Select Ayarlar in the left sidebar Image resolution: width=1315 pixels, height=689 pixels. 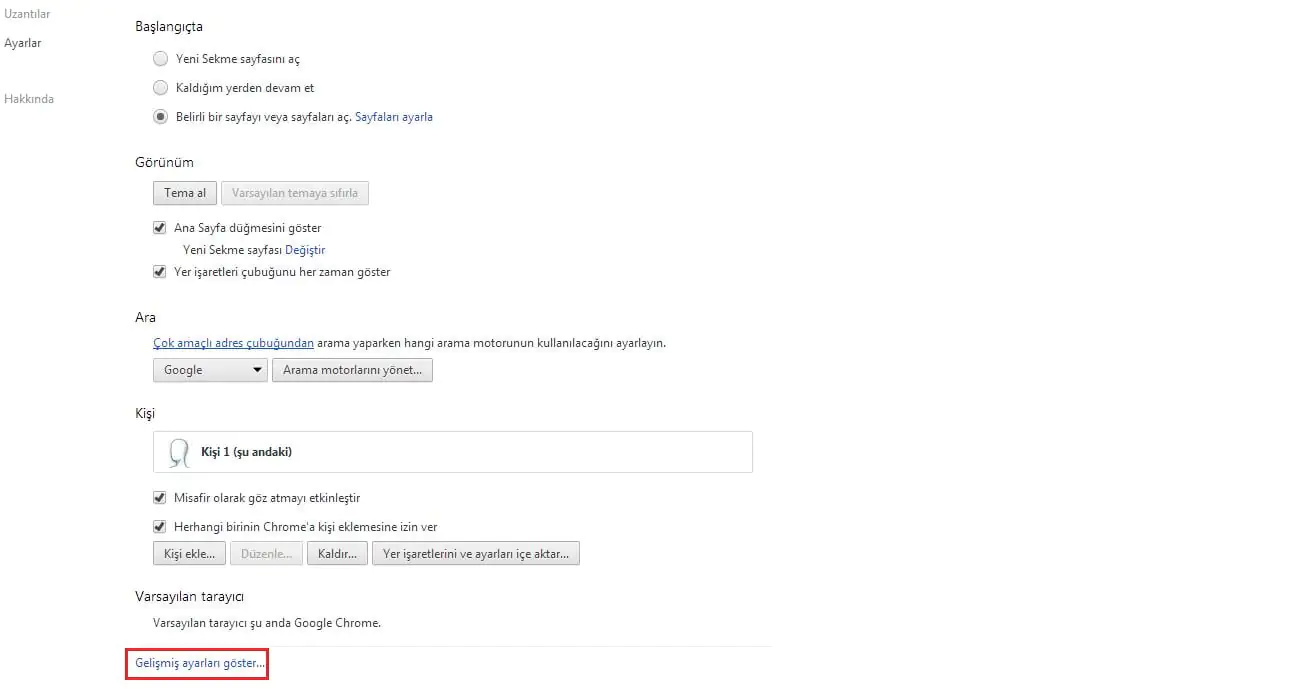click(x=23, y=43)
